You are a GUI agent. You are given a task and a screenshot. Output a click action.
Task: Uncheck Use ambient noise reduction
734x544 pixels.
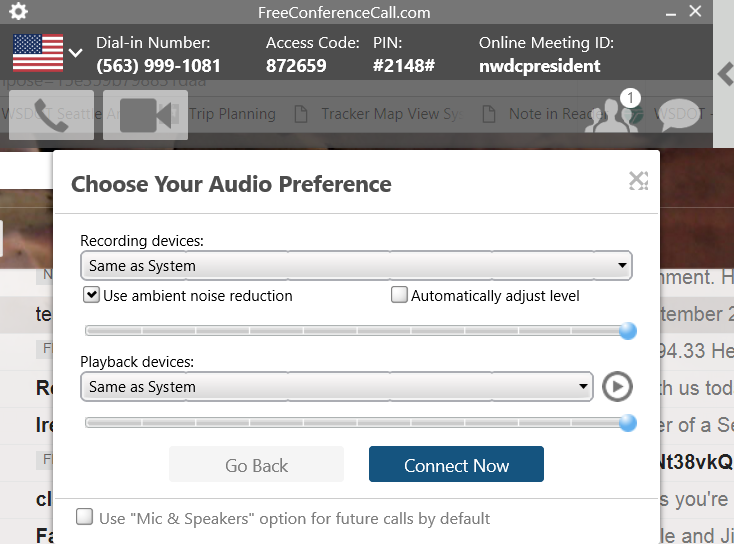tap(91, 295)
